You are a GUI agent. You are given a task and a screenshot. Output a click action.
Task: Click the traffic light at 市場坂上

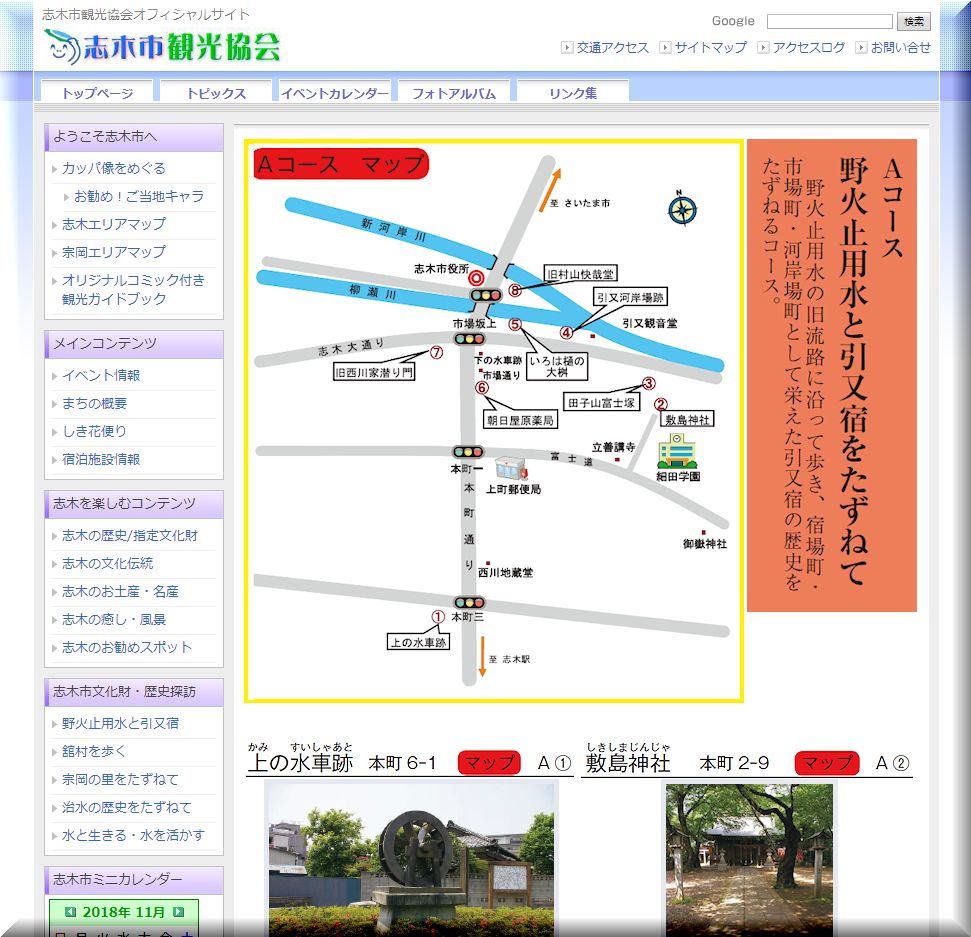tap(469, 339)
